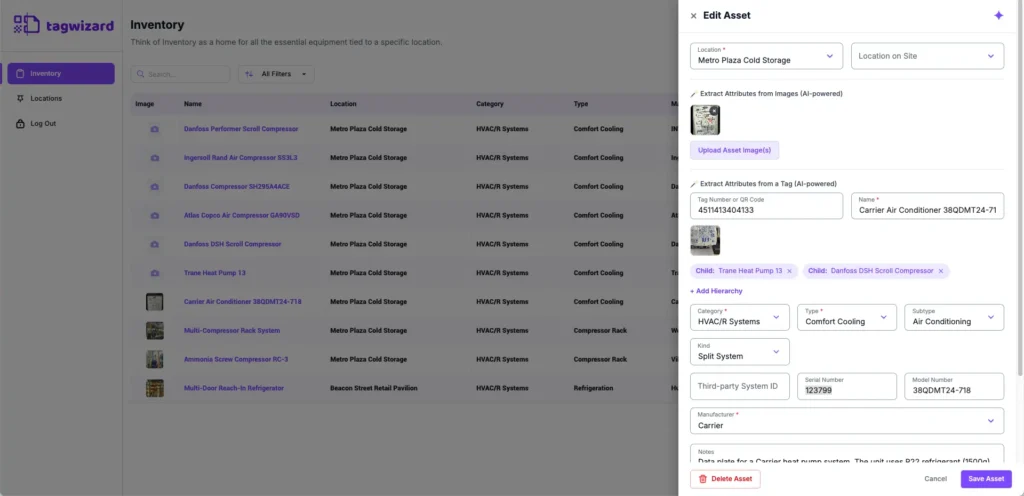Click the Location column header
Image resolution: width=1024 pixels, height=496 pixels.
343,104
